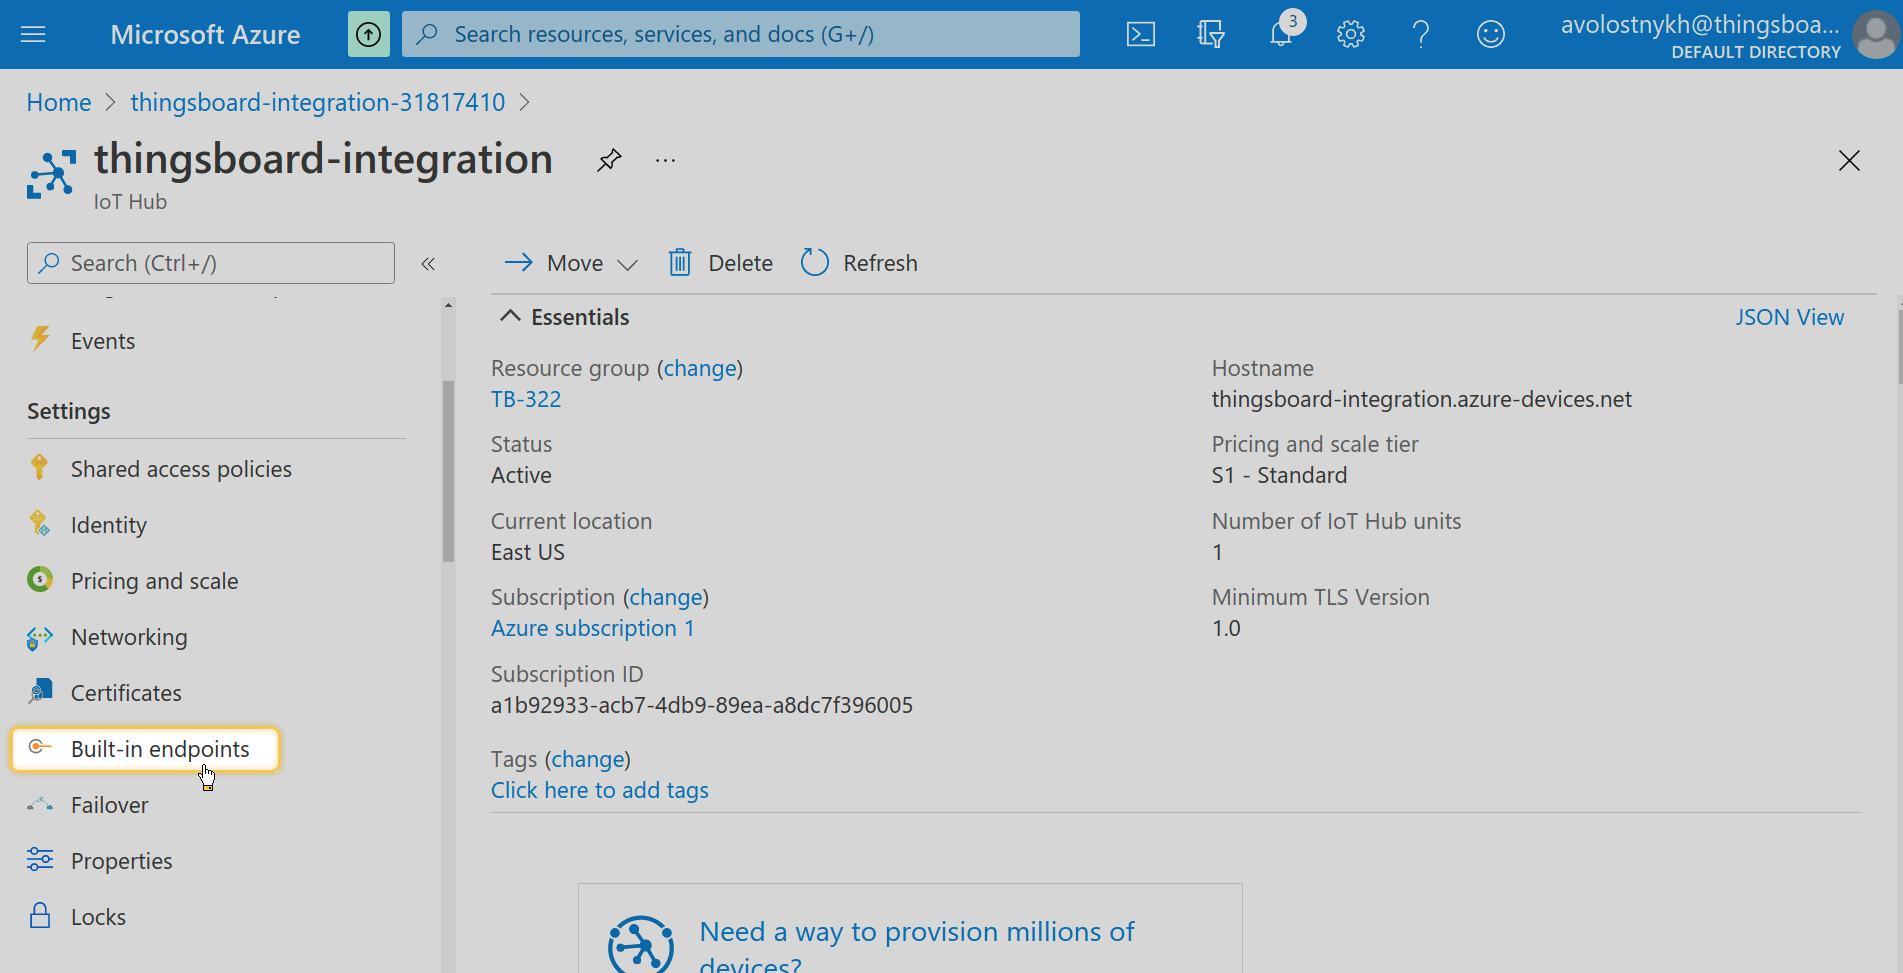Open the TB-322 resource group

click(526, 399)
